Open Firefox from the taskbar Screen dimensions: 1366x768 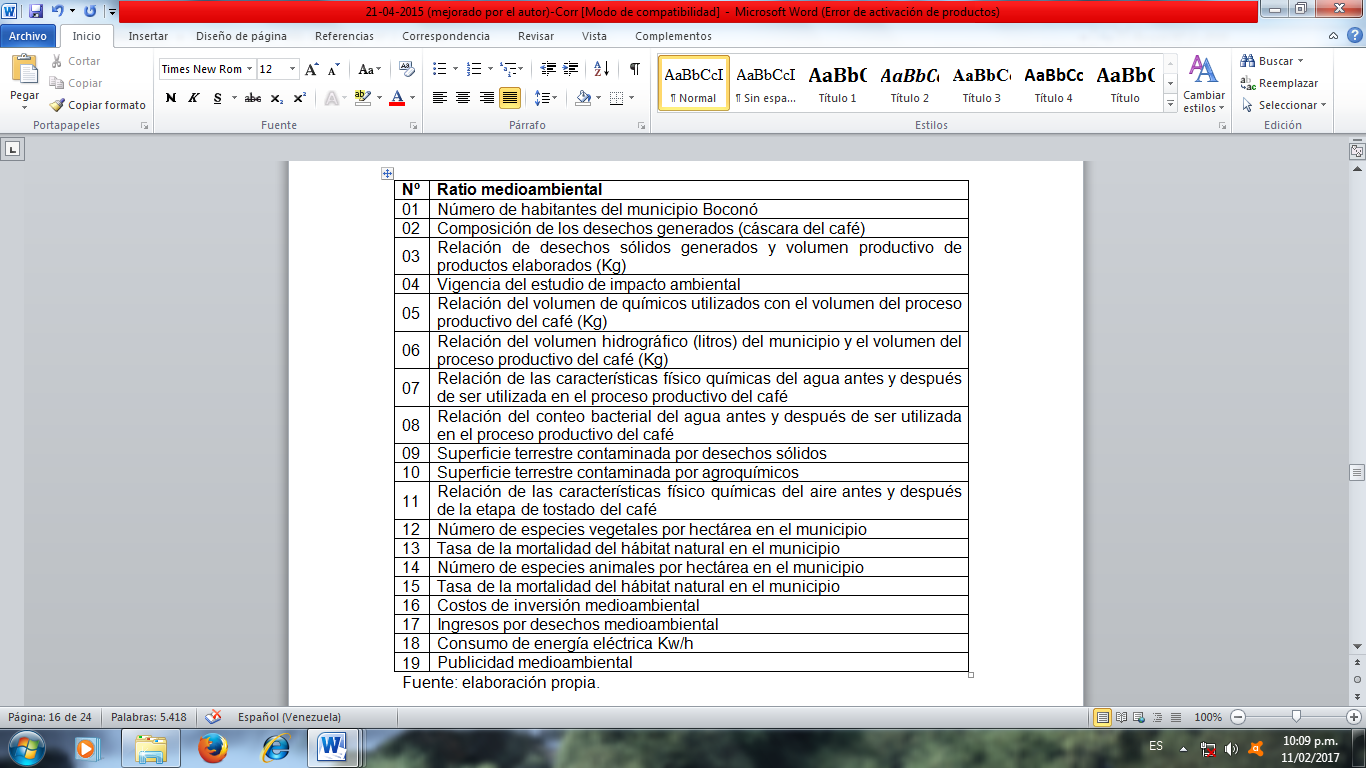click(x=212, y=747)
